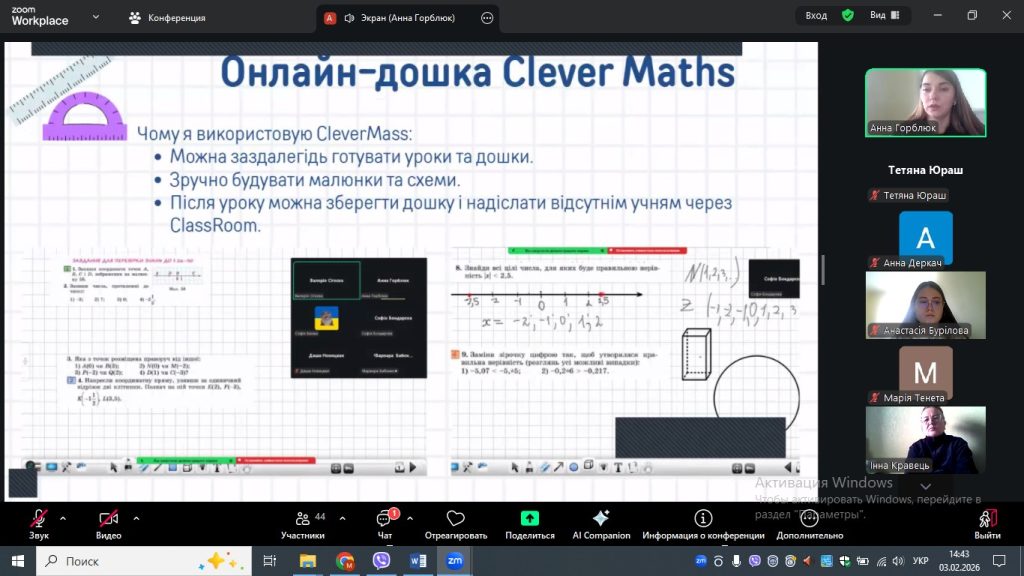Open Информация о конференции info

[703, 520]
